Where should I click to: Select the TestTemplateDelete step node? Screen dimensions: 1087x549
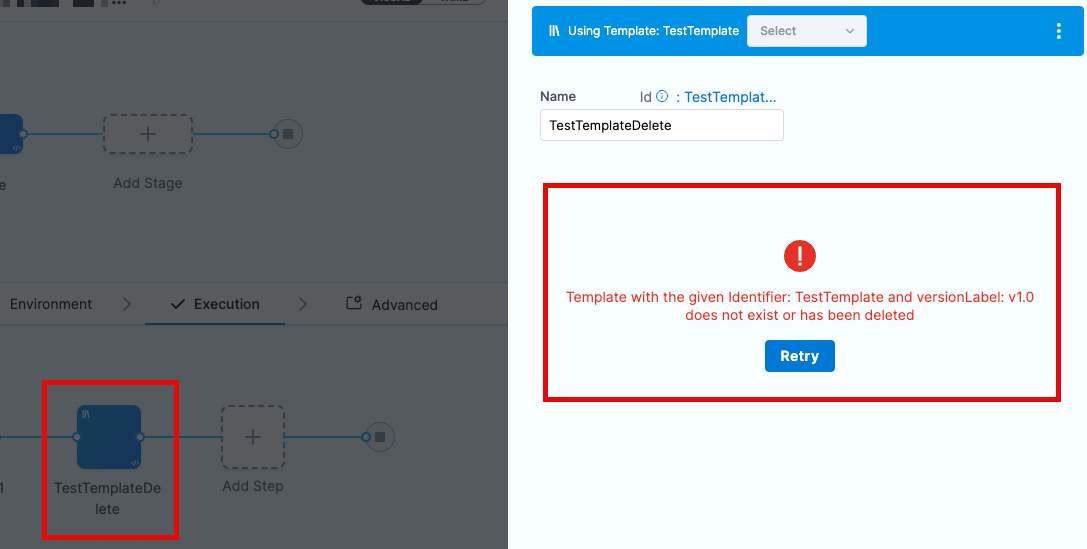pyautogui.click(x=109, y=437)
